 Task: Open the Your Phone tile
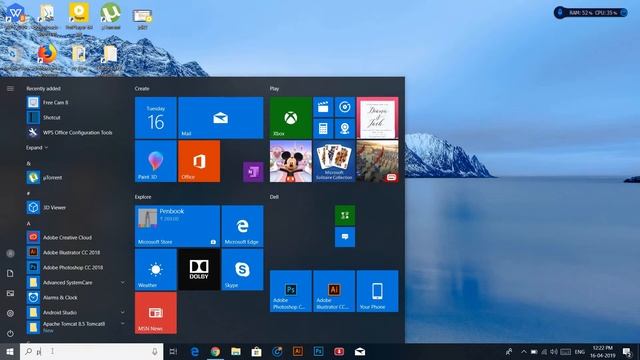click(378, 291)
